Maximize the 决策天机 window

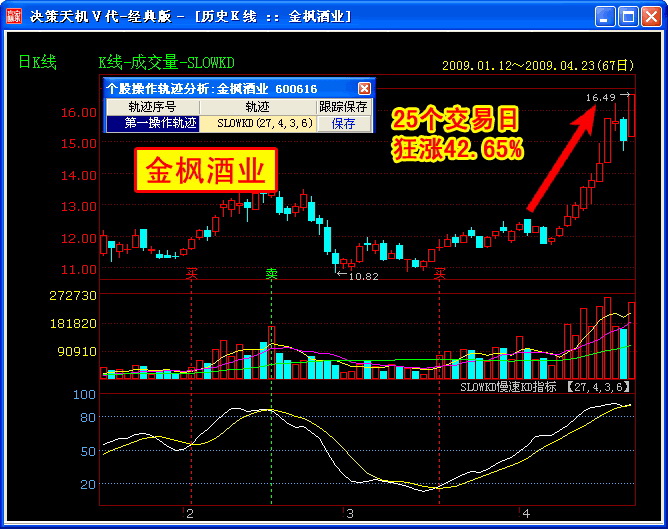pos(628,17)
